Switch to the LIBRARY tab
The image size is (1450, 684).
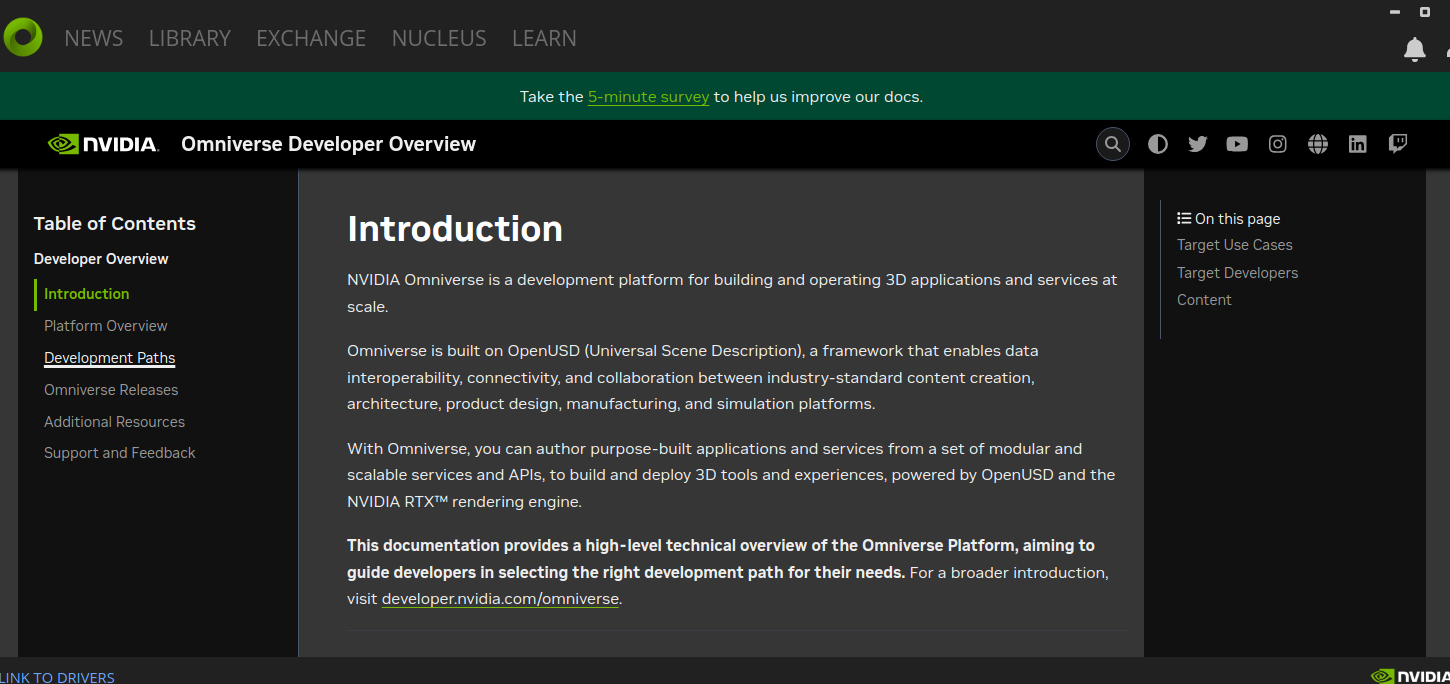pyautogui.click(x=190, y=38)
